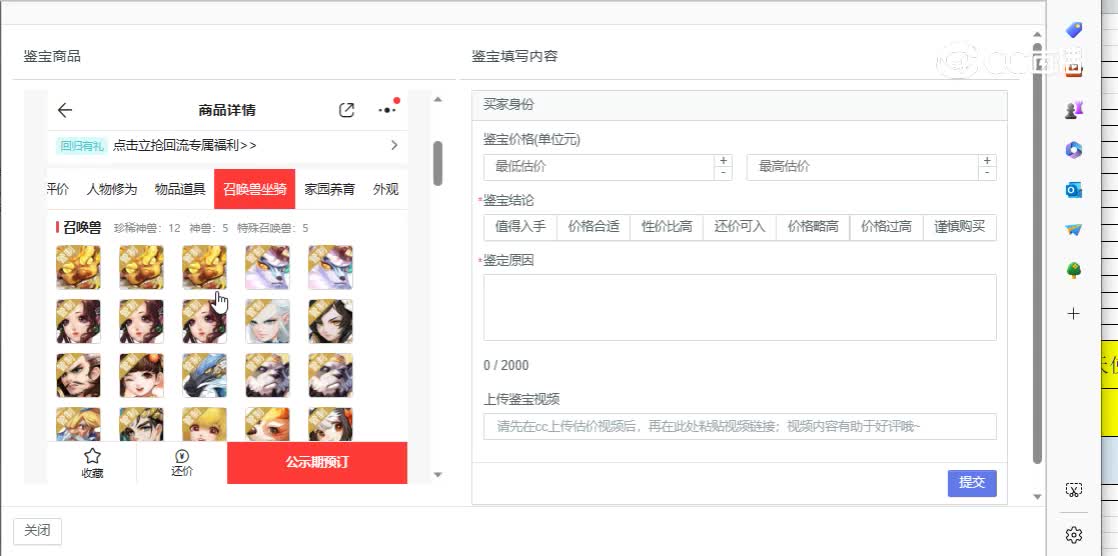Click into the 鉴定原因 text area
1118x556 pixels.
pos(740,307)
